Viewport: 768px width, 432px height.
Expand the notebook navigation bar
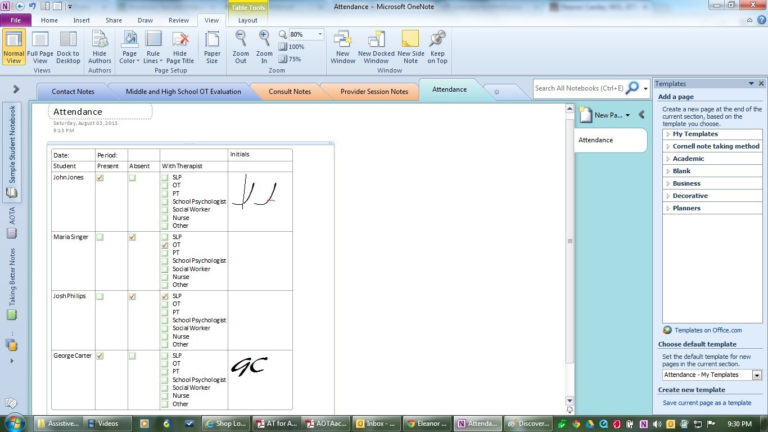pyautogui.click(x=16, y=89)
